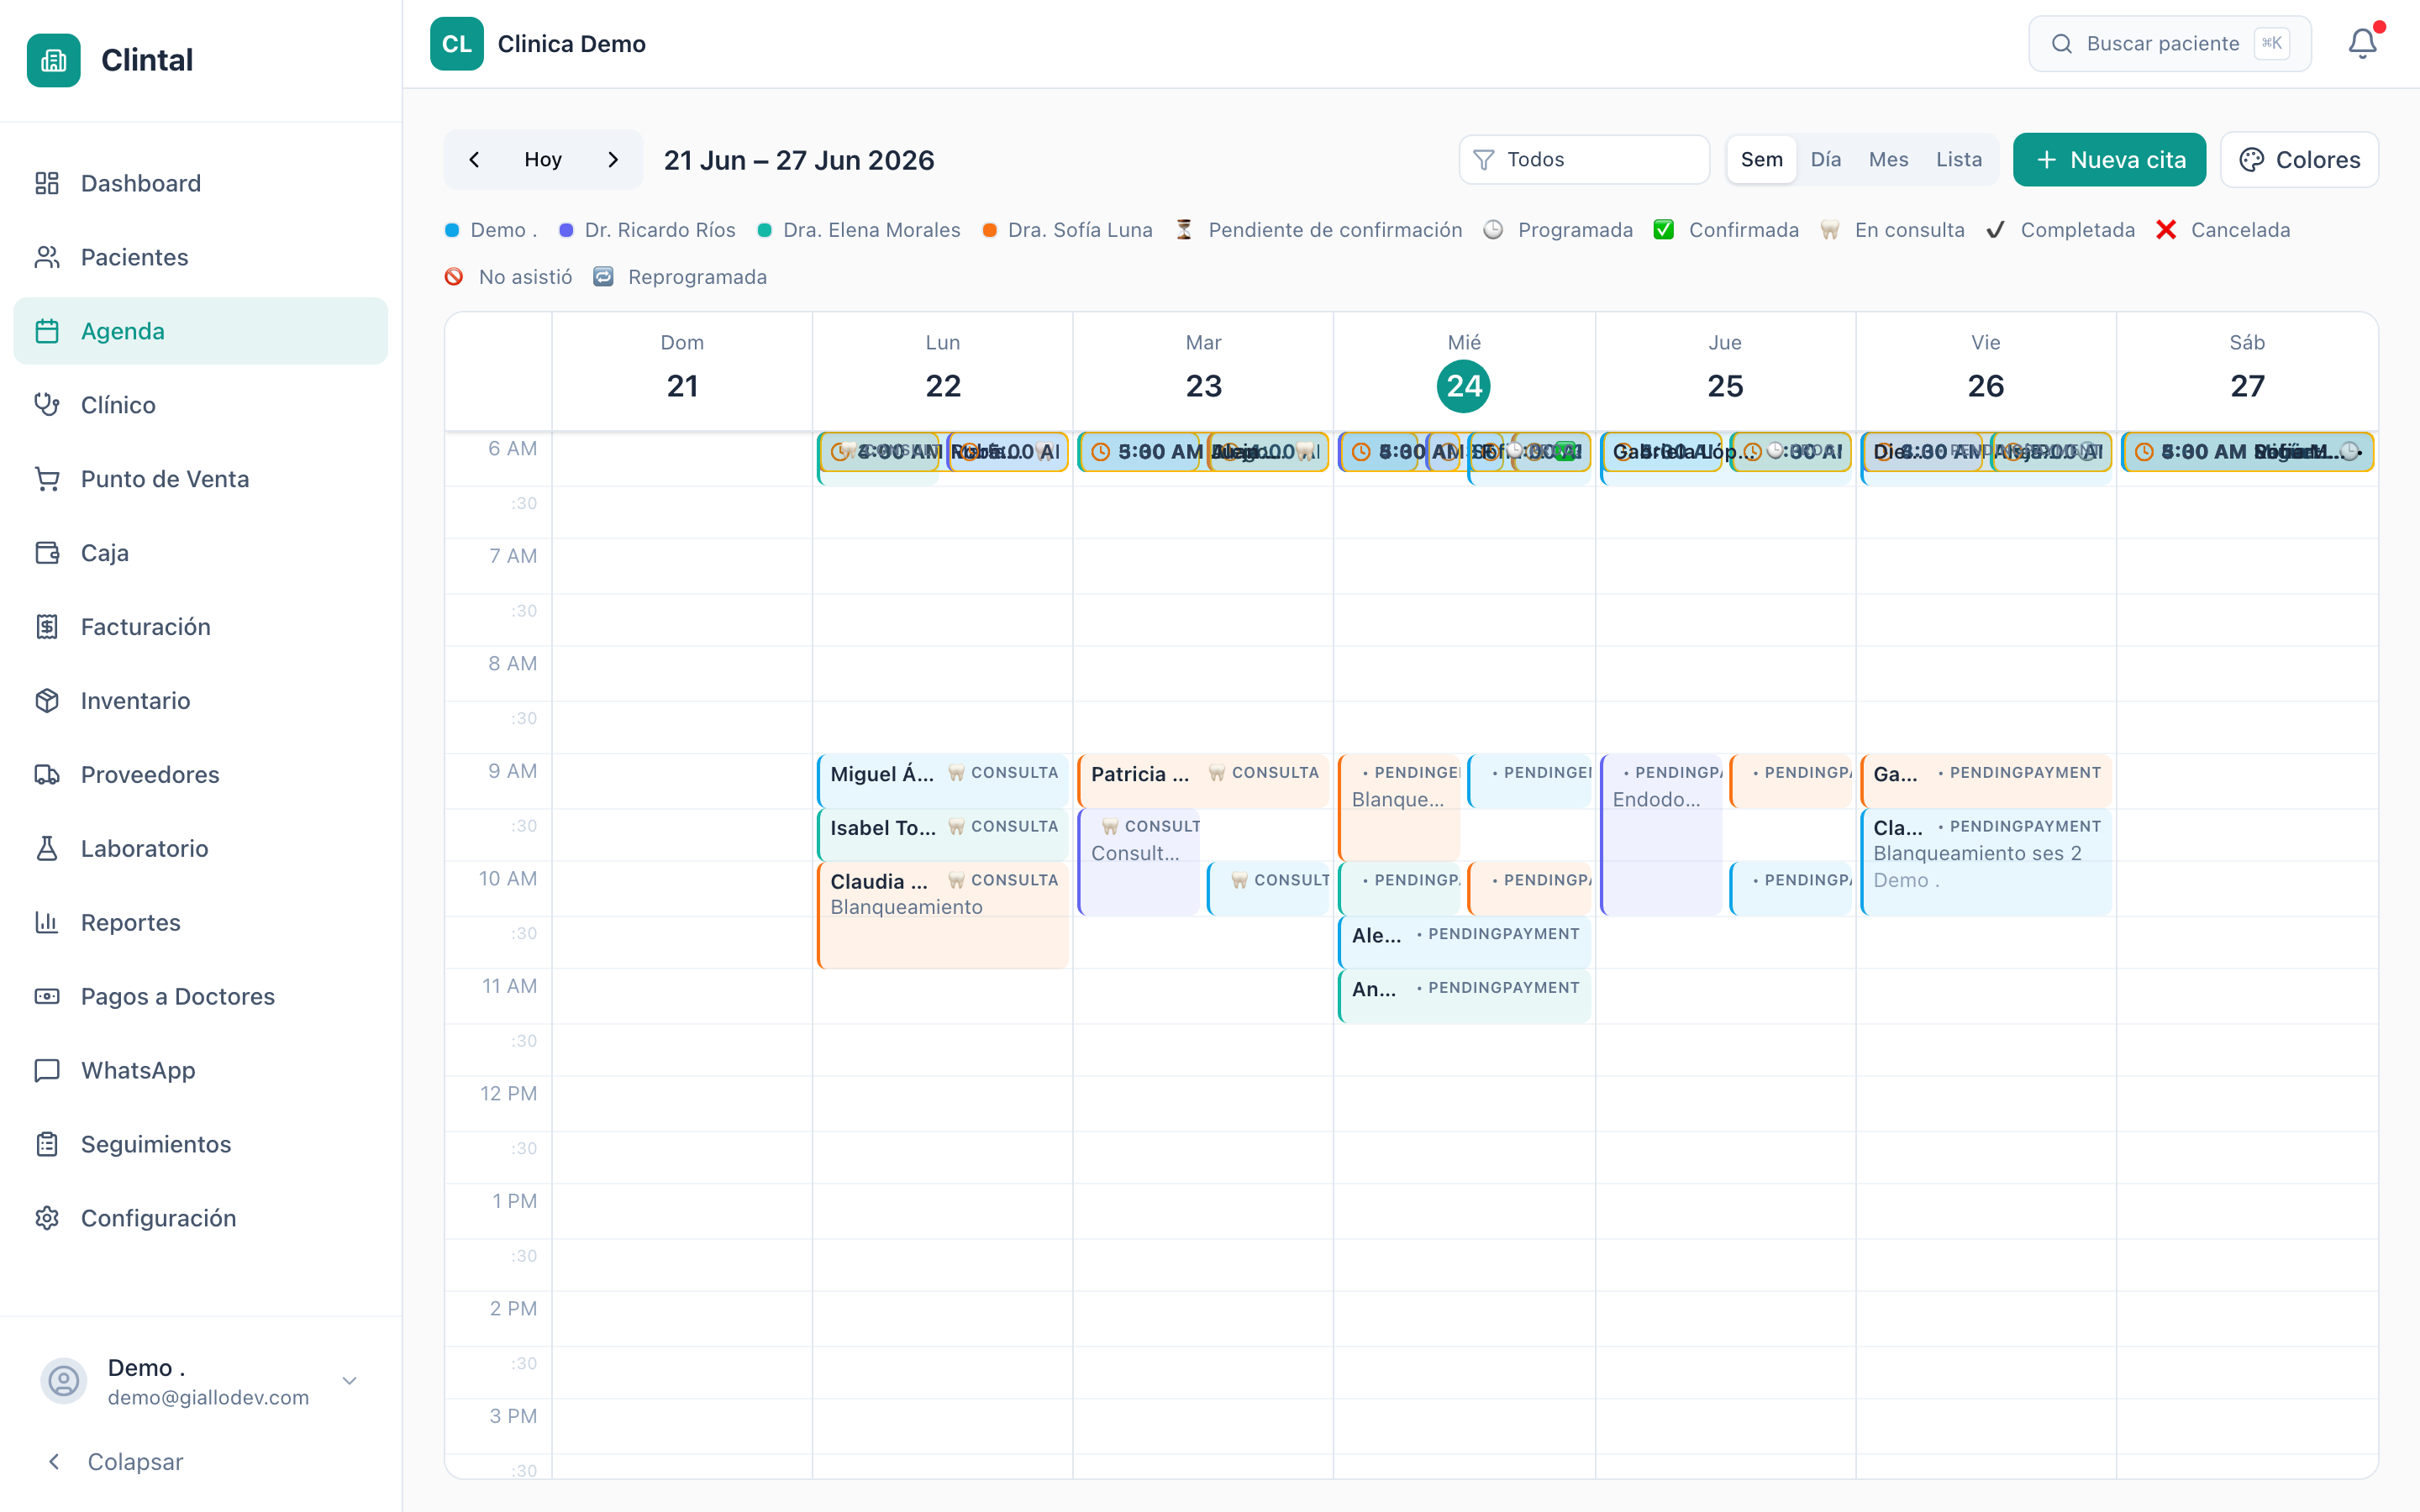This screenshot has height=1512, width=2420.
Task: Open Dashboard from the sidebar
Action: pos(200,183)
